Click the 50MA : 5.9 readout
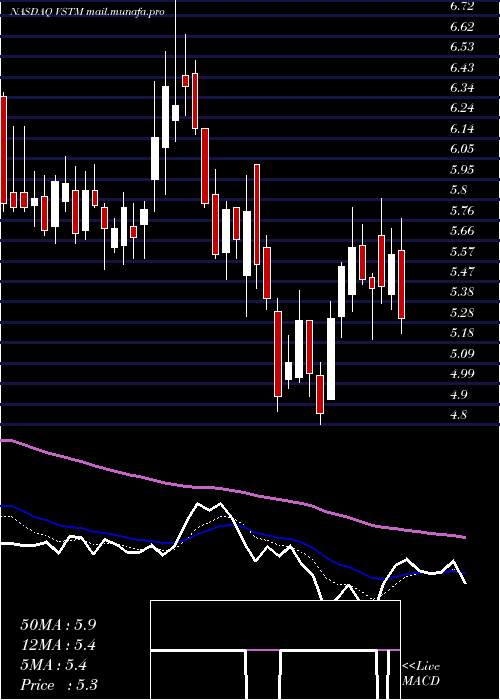This screenshot has width=500, height=700. pyautogui.click(x=58, y=625)
